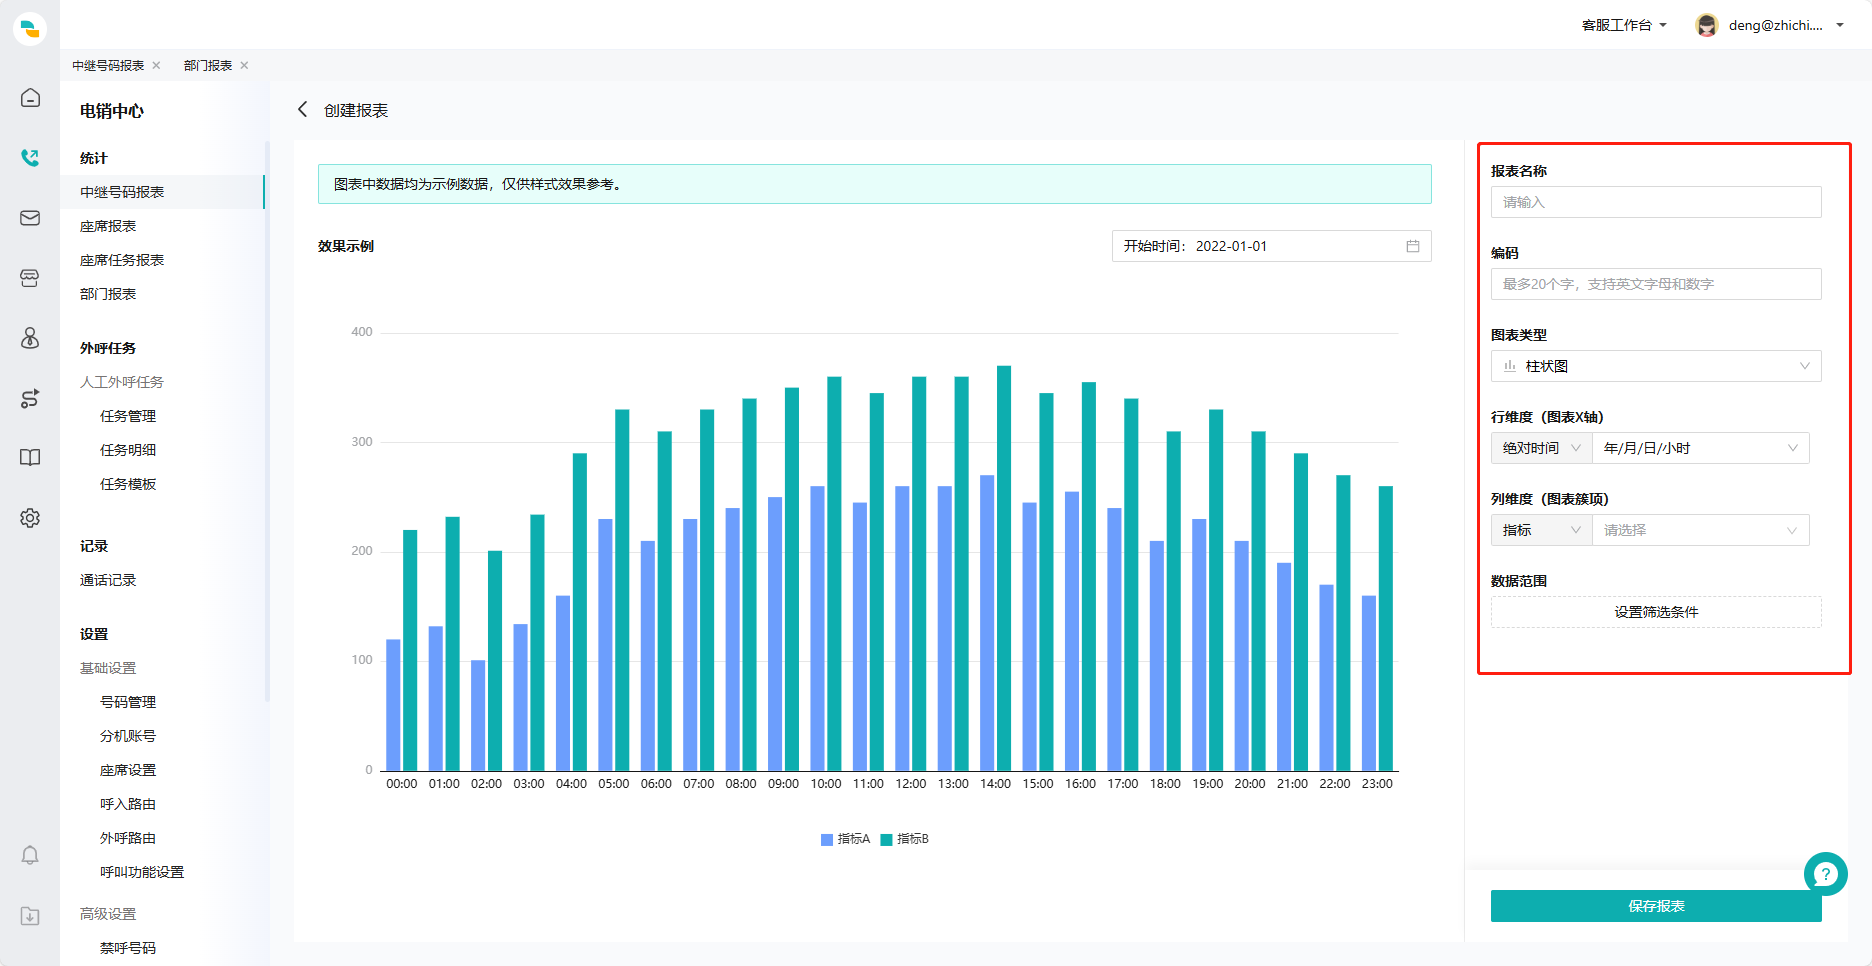Open the 年/月/日/小时 dropdown

[1701, 448]
